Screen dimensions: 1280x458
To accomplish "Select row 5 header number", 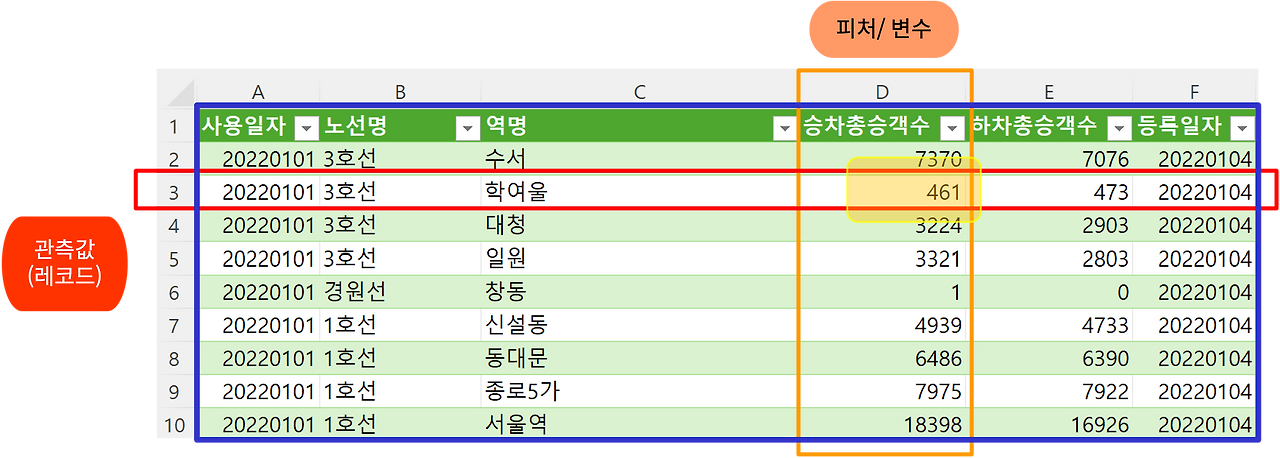I will (x=174, y=258).
